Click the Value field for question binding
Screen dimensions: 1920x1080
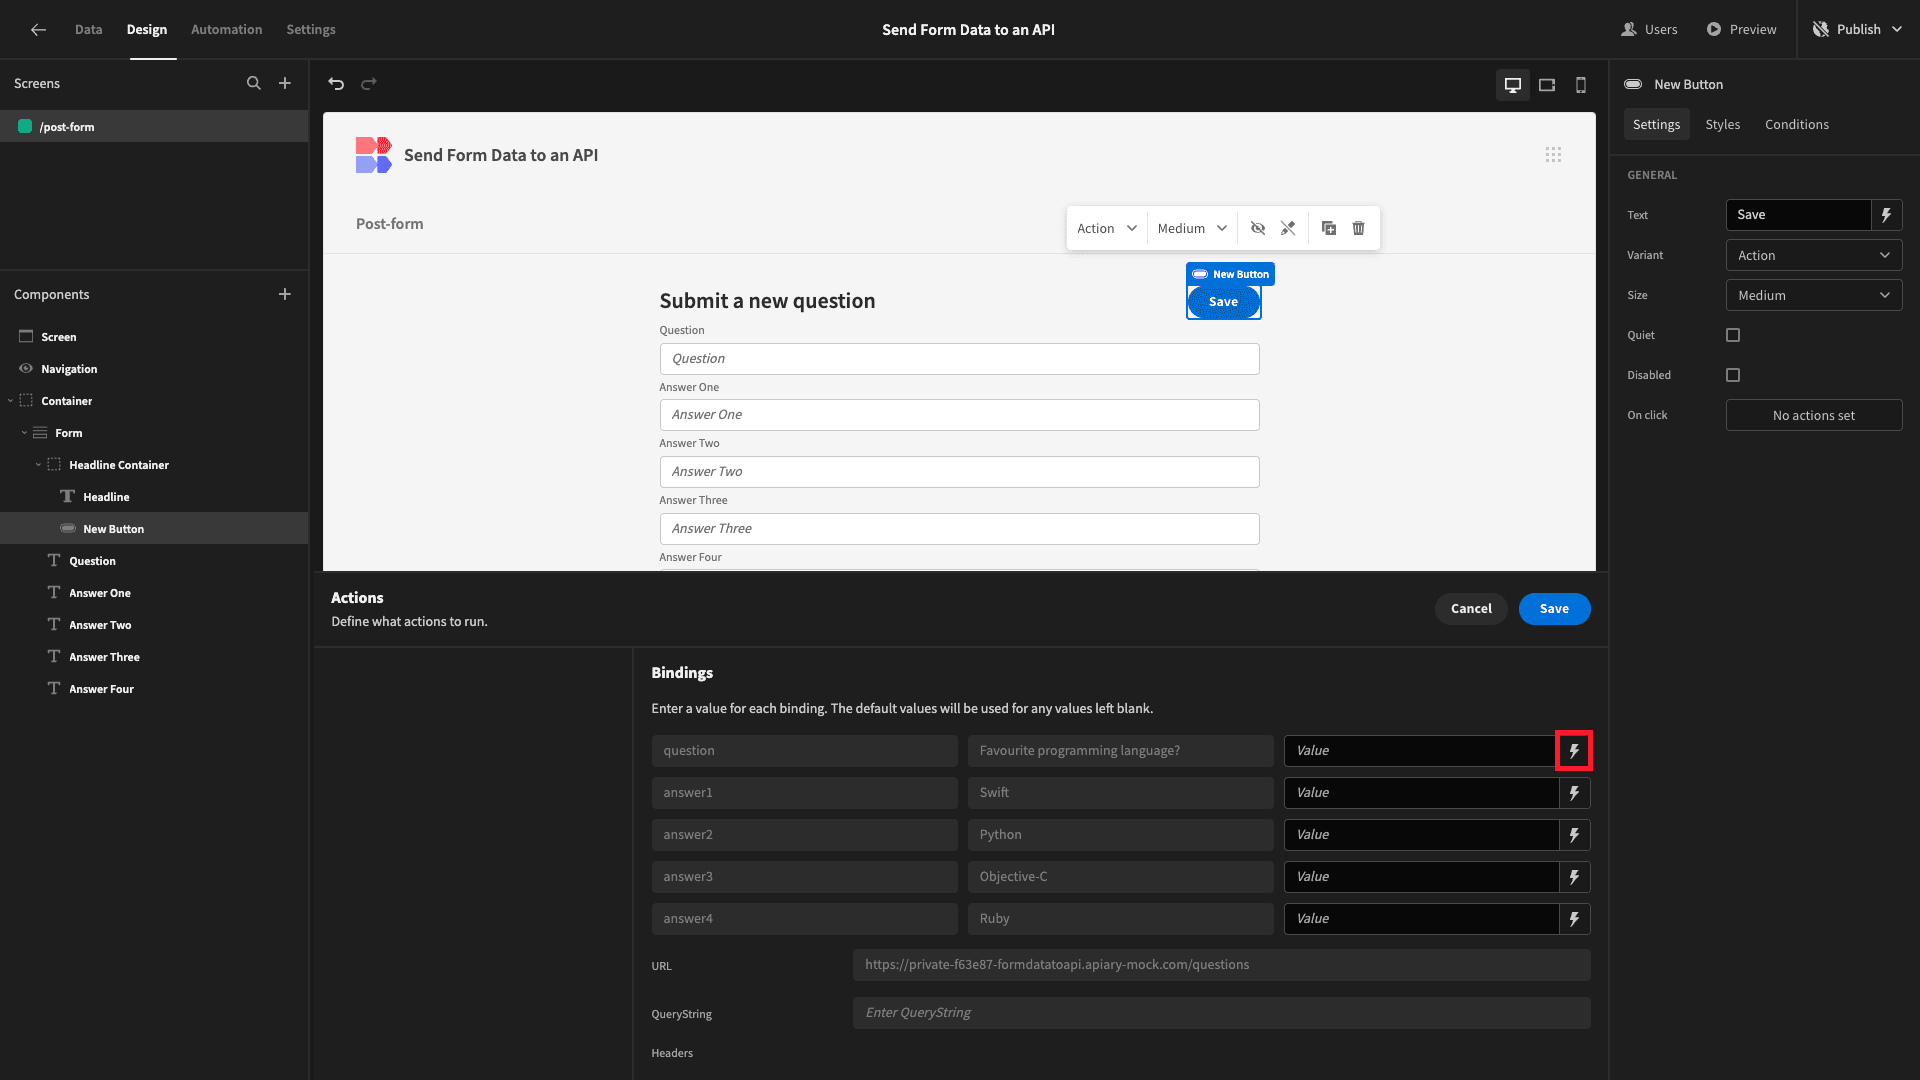(1421, 751)
